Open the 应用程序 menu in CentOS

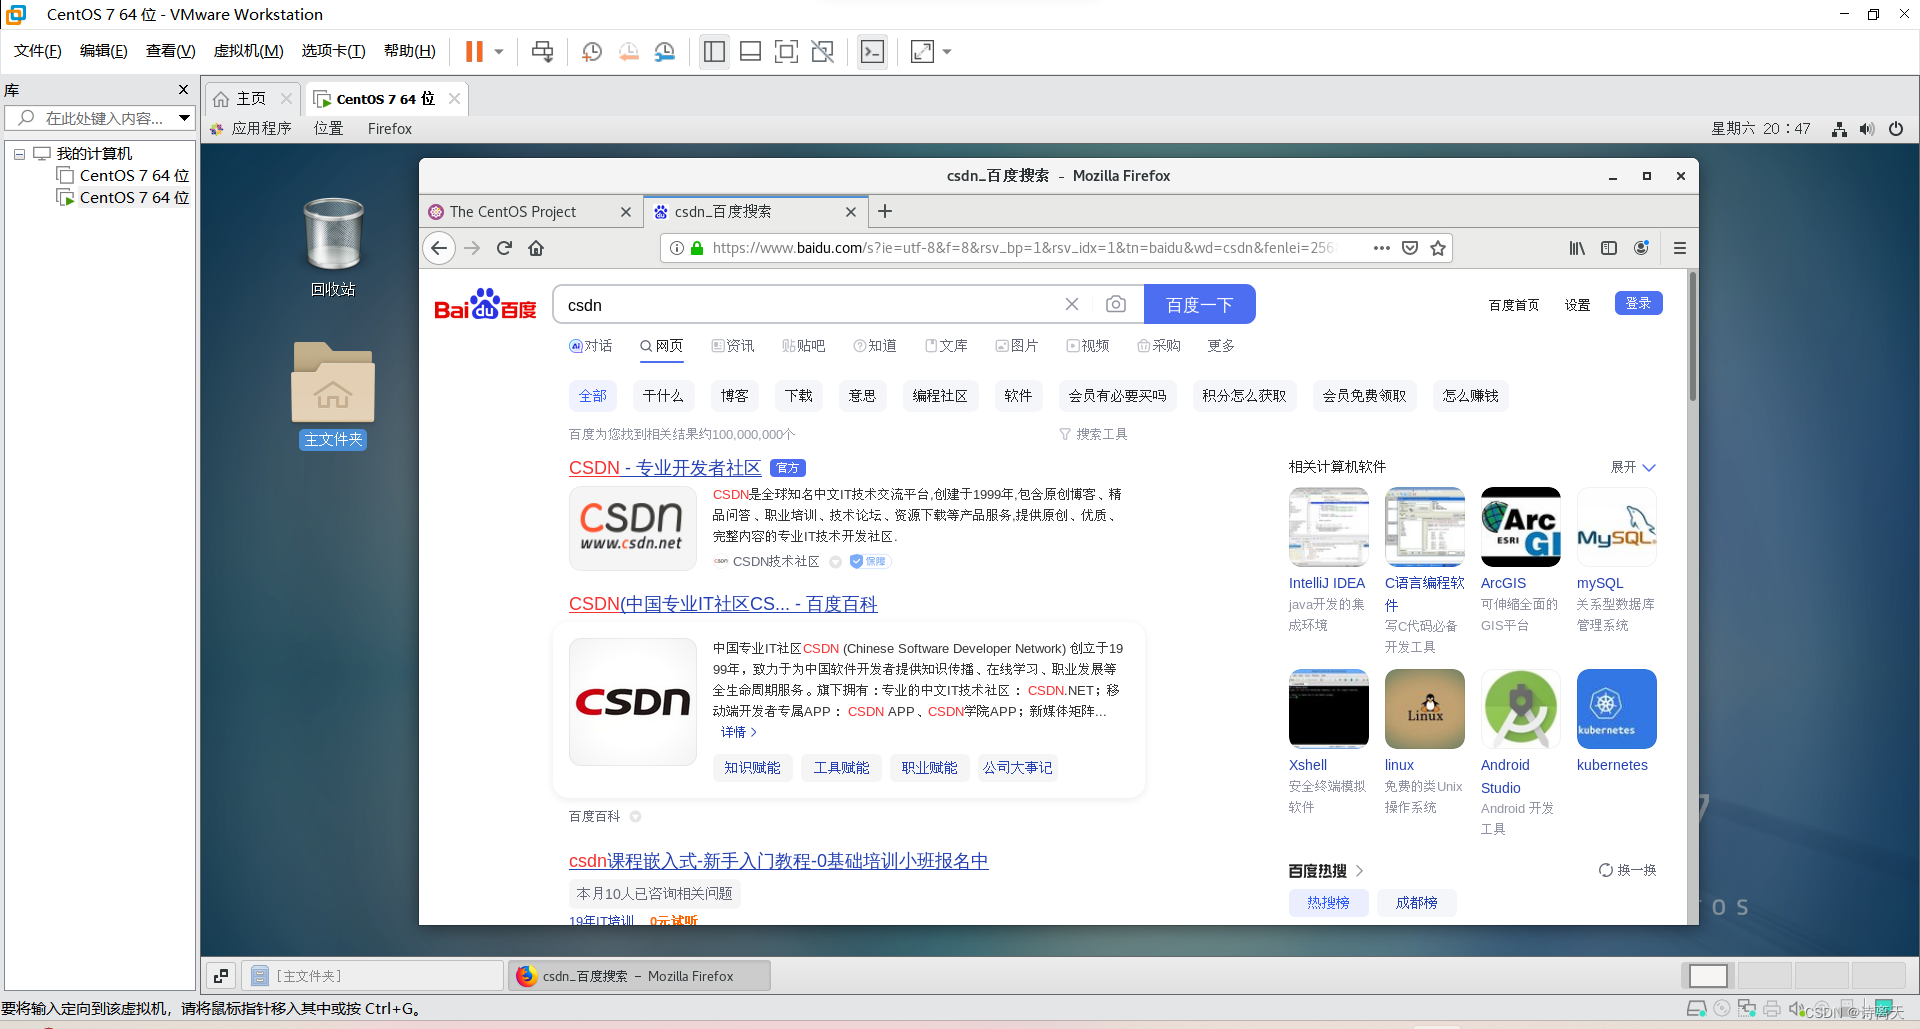[251, 129]
